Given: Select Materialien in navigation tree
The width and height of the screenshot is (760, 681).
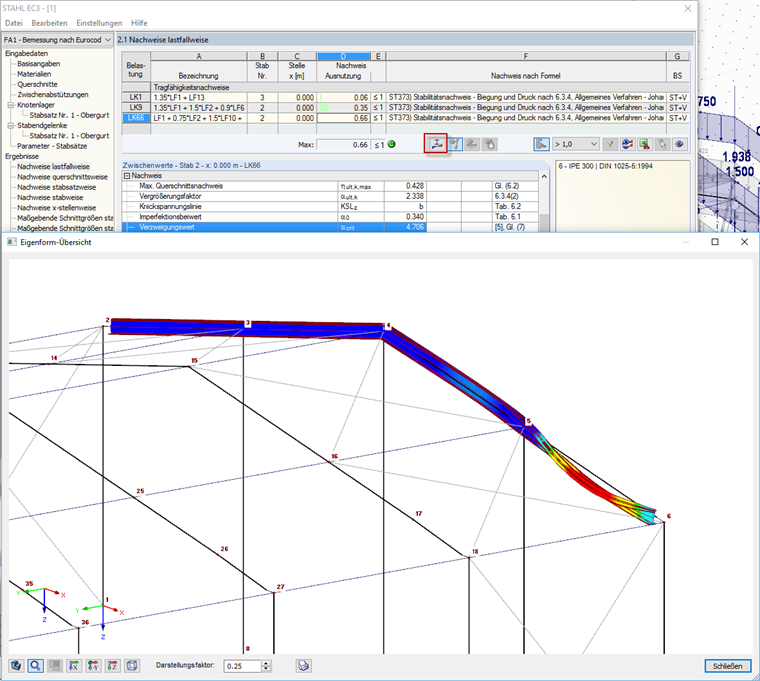Looking at the screenshot, I should click(x=34, y=74).
